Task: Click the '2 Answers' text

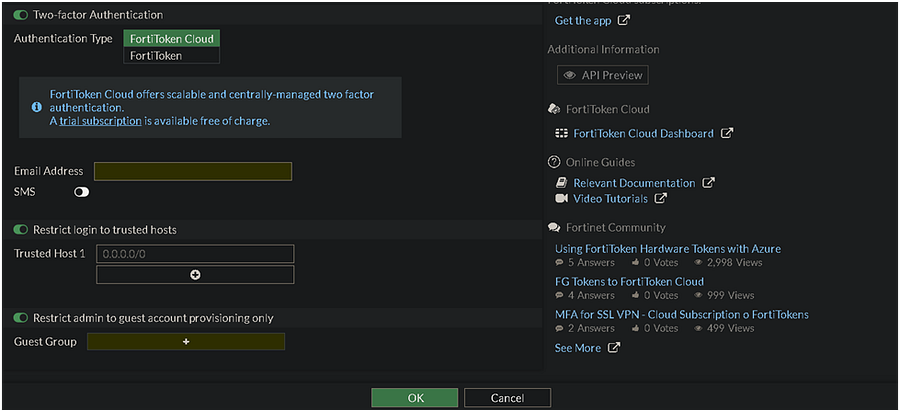Action: [x=591, y=328]
